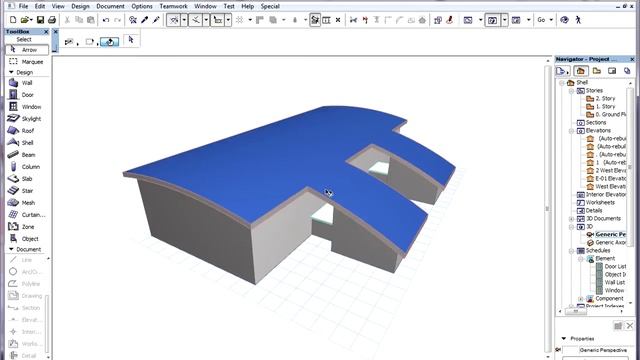Screen dimensions: 640x360
Task: Collapse the Stories tree node
Action: (x=571, y=91)
